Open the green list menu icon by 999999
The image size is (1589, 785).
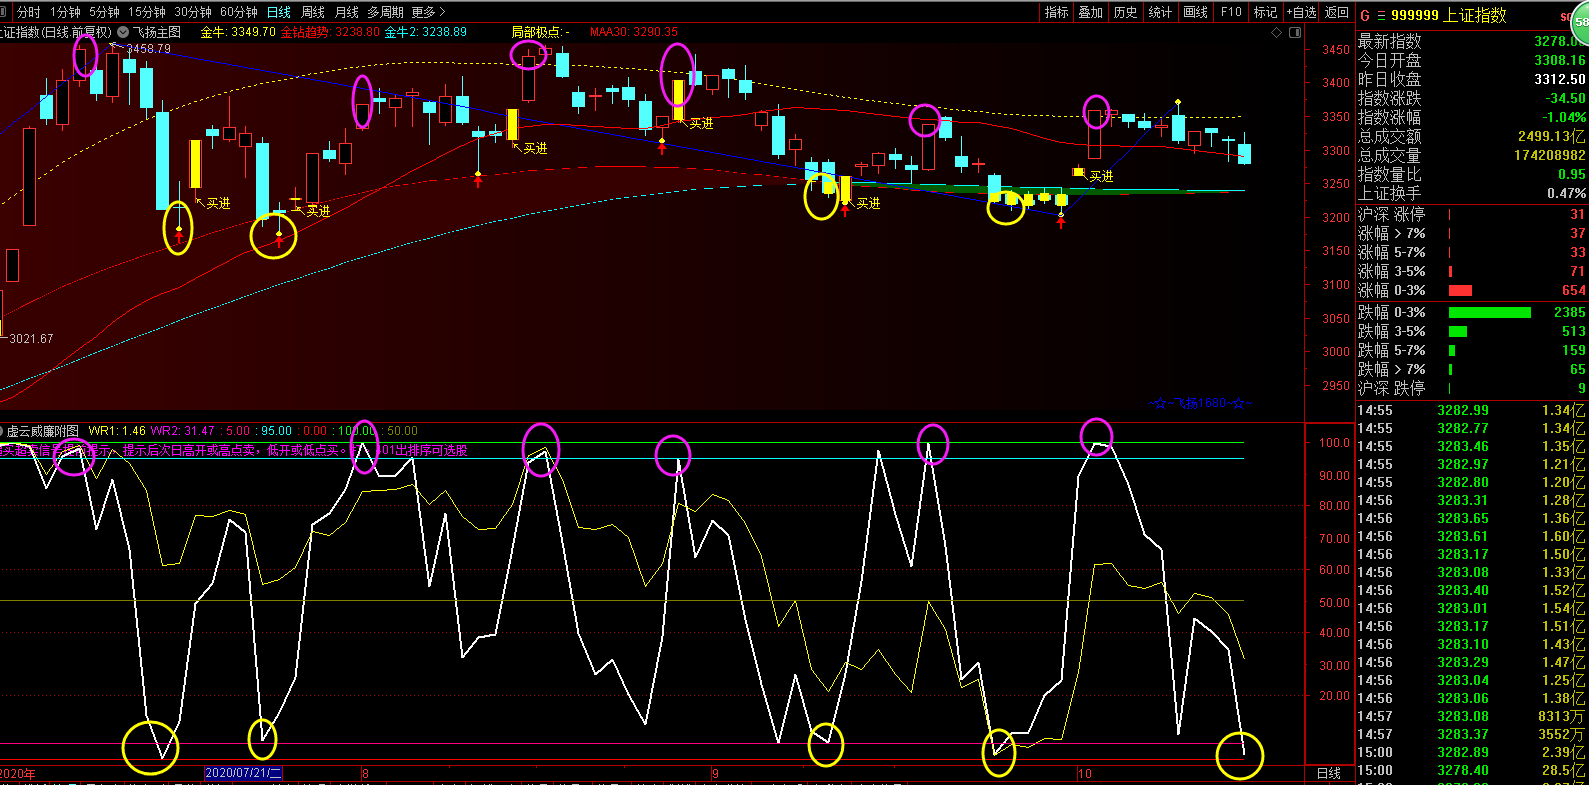point(1381,15)
